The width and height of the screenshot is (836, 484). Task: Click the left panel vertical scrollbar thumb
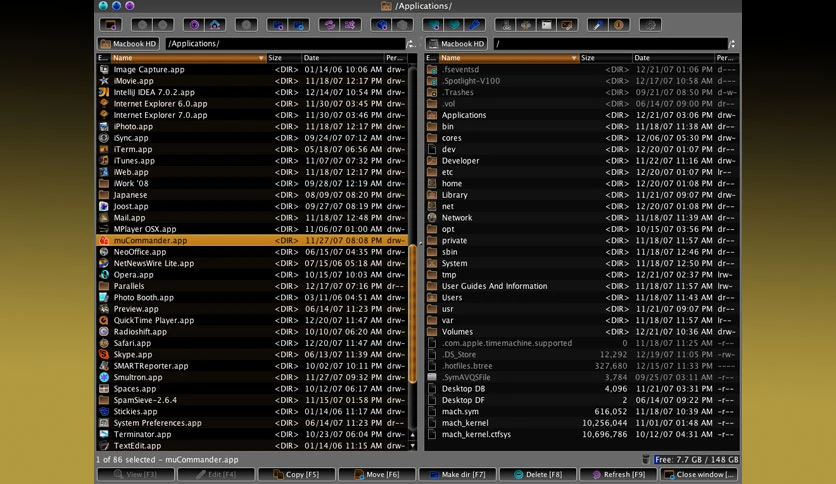click(413, 313)
